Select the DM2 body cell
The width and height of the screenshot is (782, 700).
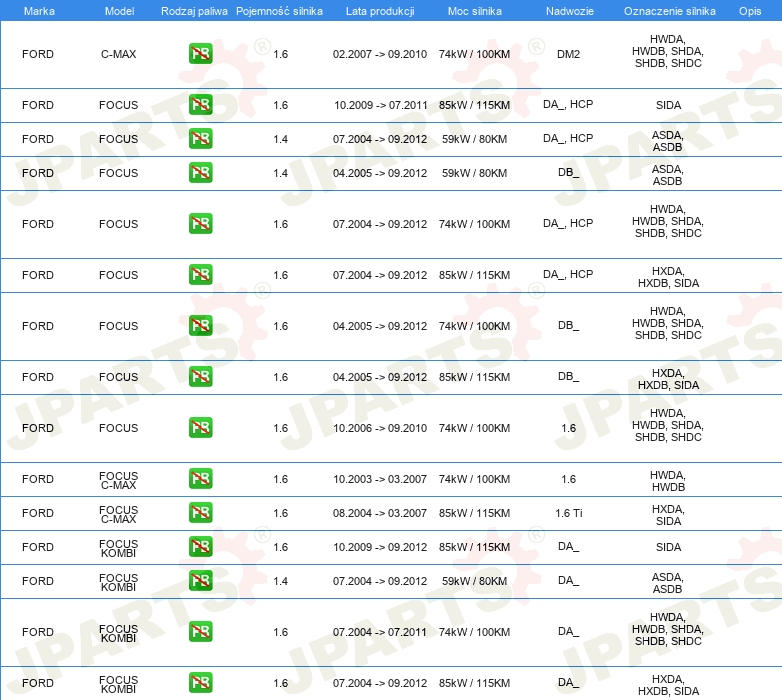[x=568, y=54]
